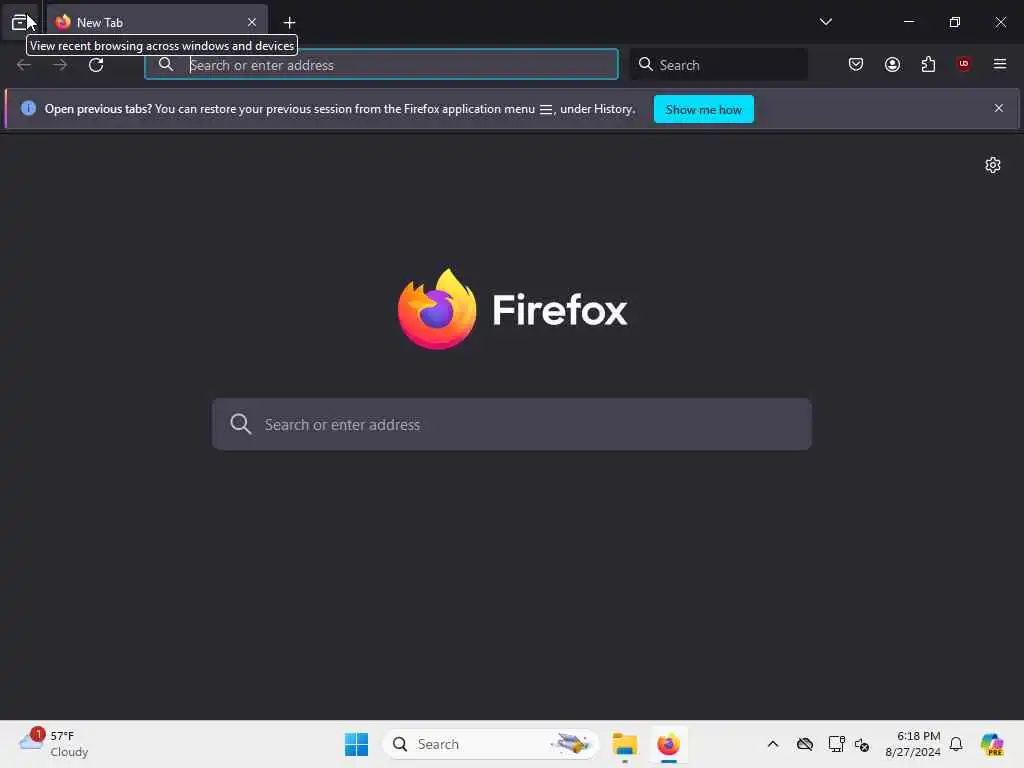Close the New Tab tab
This screenshot has width=1024, height=768.
(252, 22)
